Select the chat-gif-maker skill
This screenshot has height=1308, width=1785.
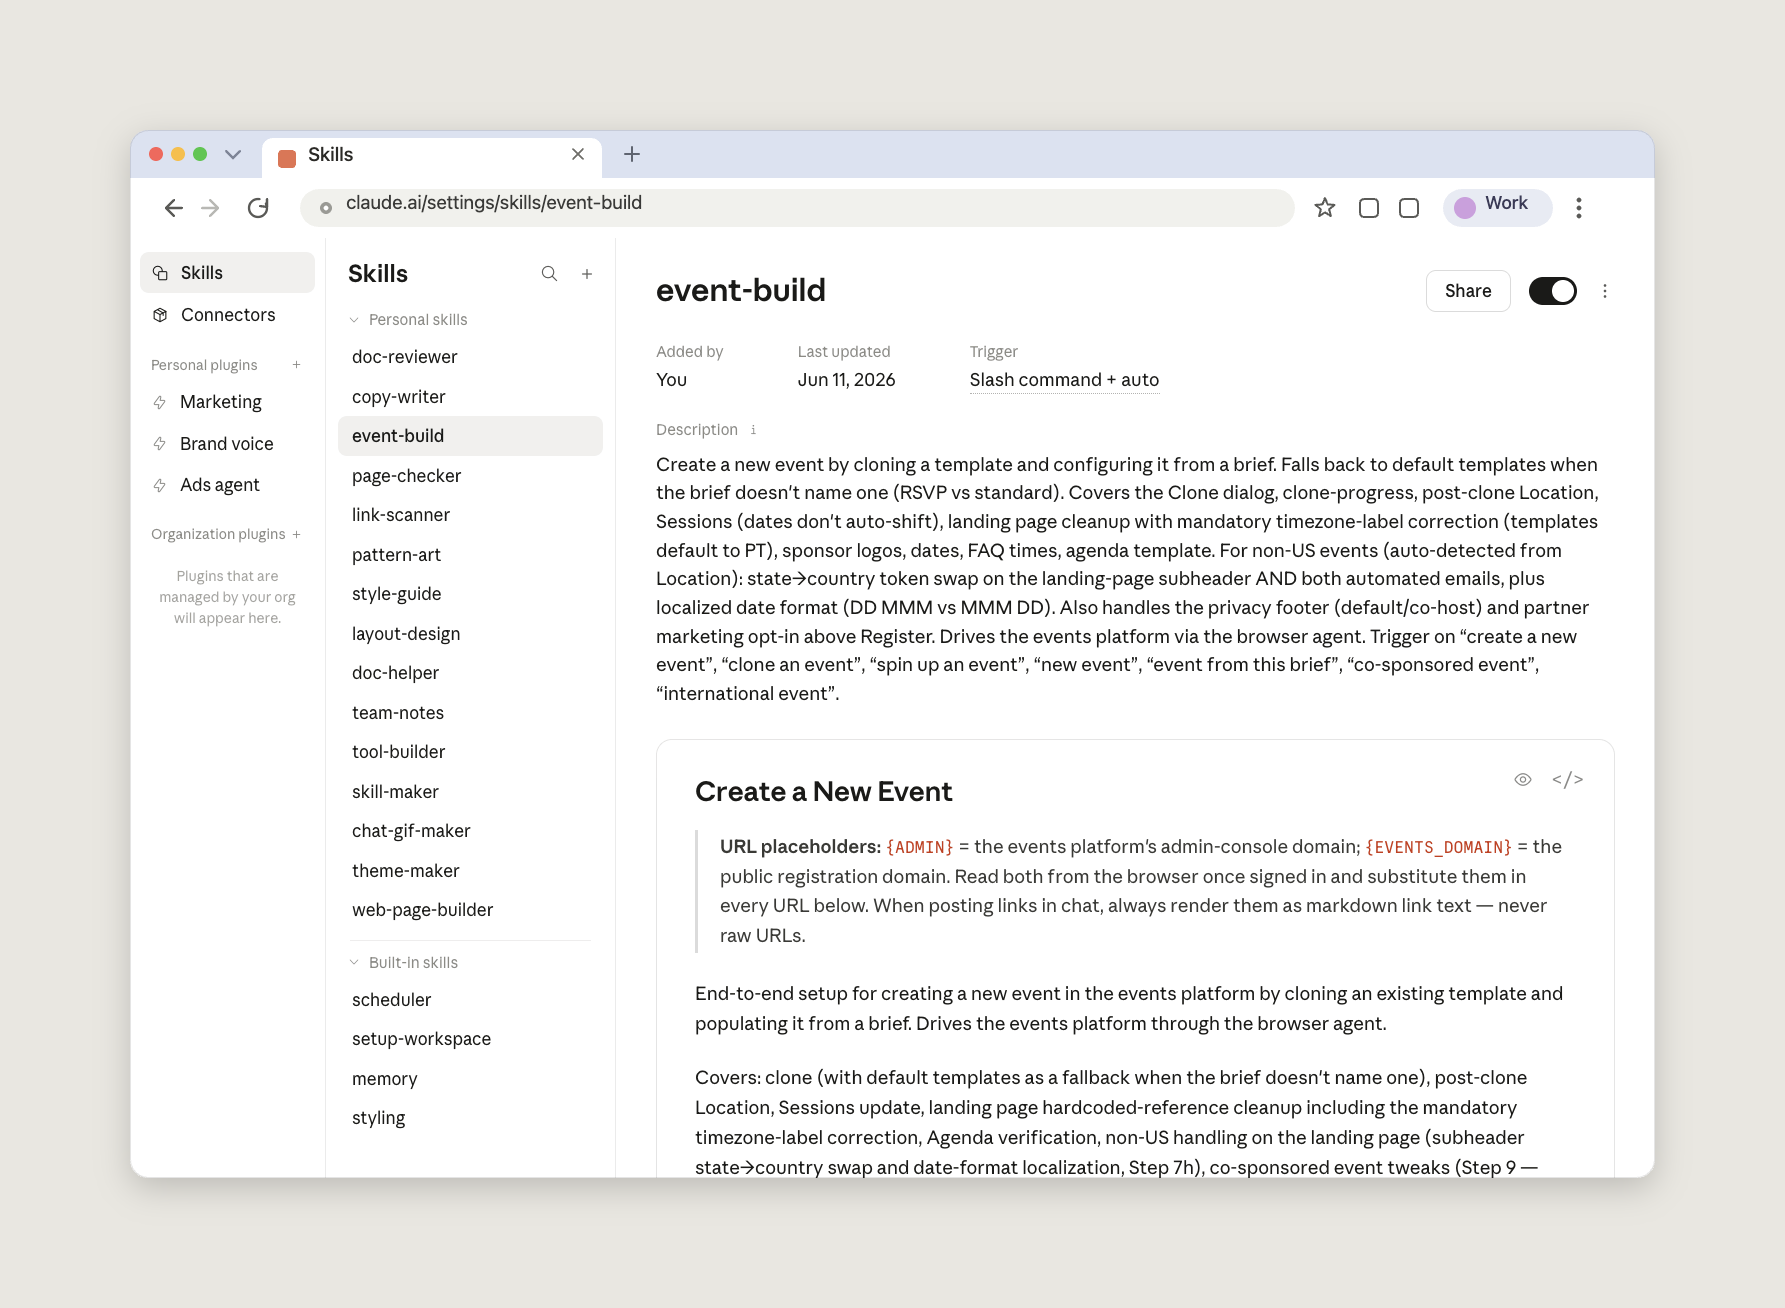(470, 831)
